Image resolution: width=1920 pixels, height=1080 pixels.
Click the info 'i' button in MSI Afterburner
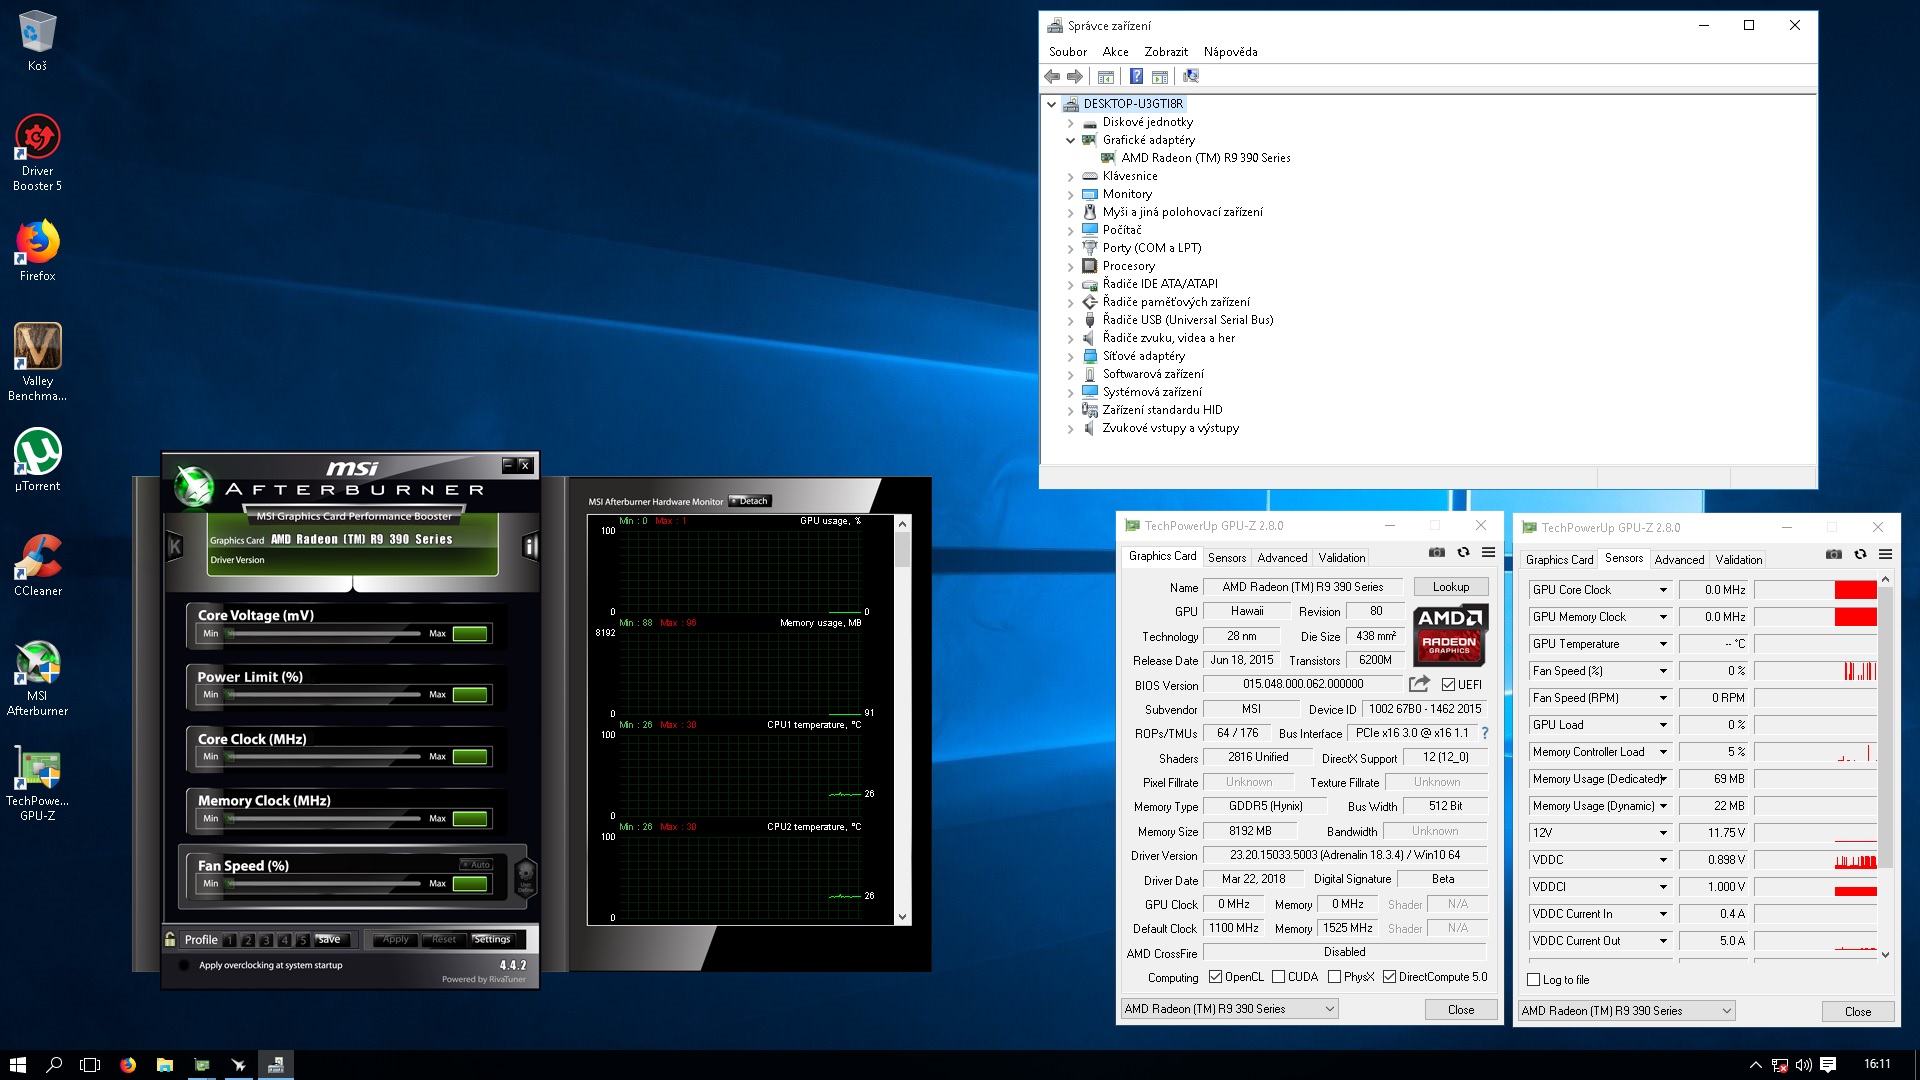coord(531,546)
